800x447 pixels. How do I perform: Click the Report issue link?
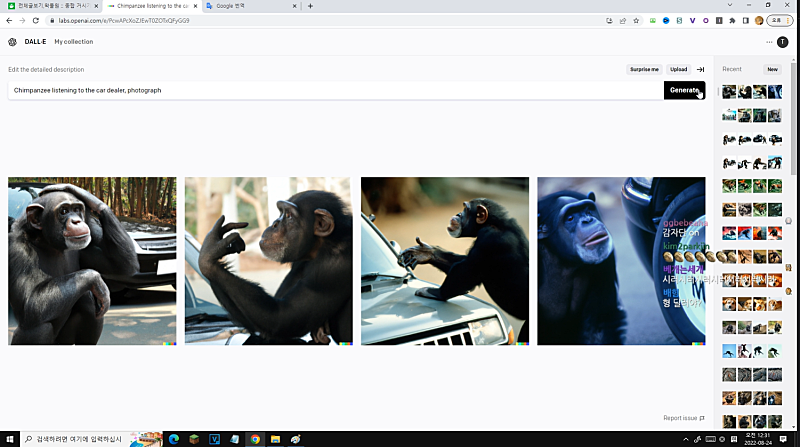pyautogui.click(x=683, y=418)
